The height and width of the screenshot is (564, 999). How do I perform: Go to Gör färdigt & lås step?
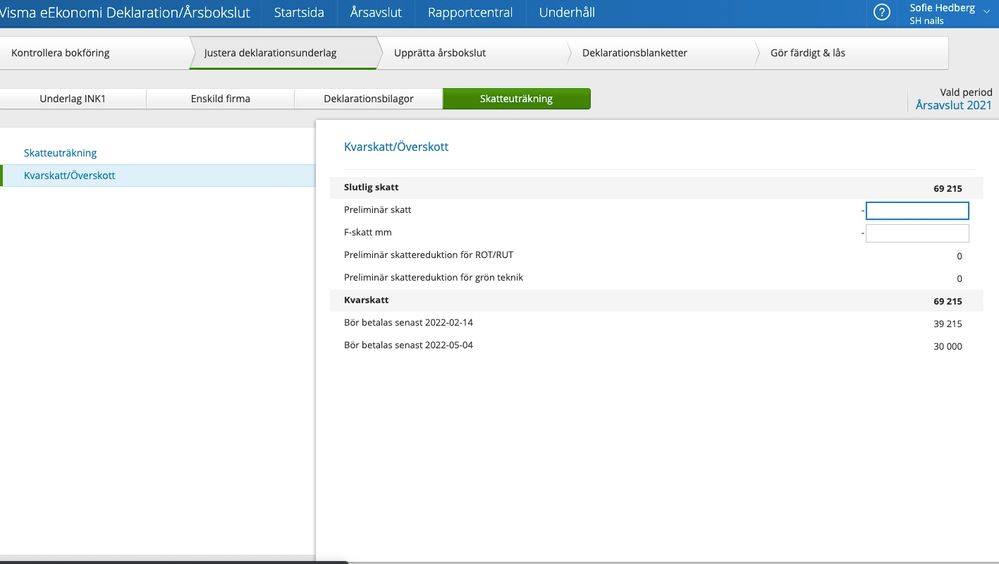(807, 53)
